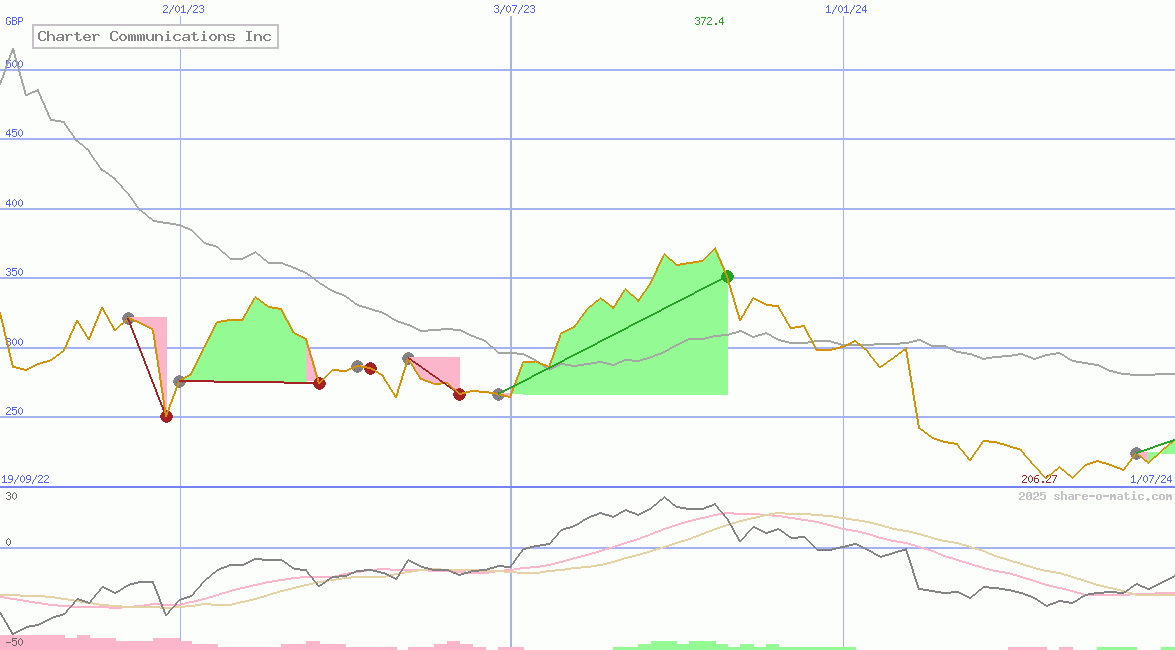The height and width of the screenshot is (650, 1175).
Task: Click the red 206.27 low value
Action: point(1039,479)
